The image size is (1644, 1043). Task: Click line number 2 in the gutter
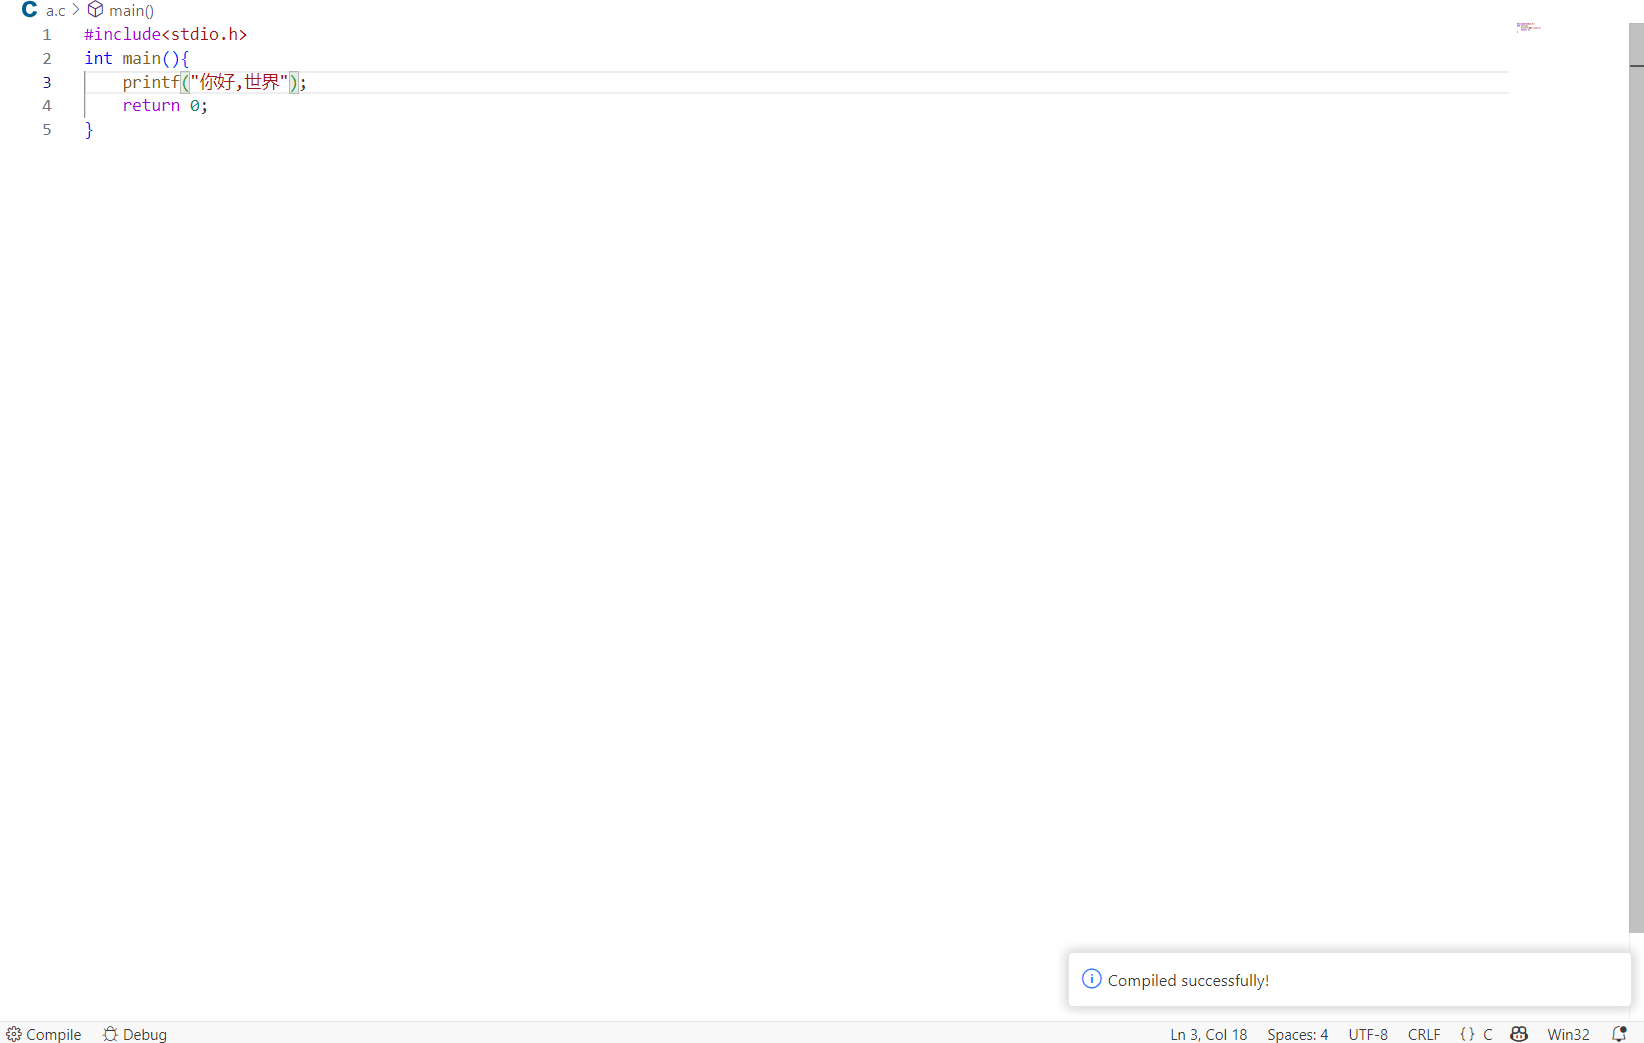(x=47, y=58)
